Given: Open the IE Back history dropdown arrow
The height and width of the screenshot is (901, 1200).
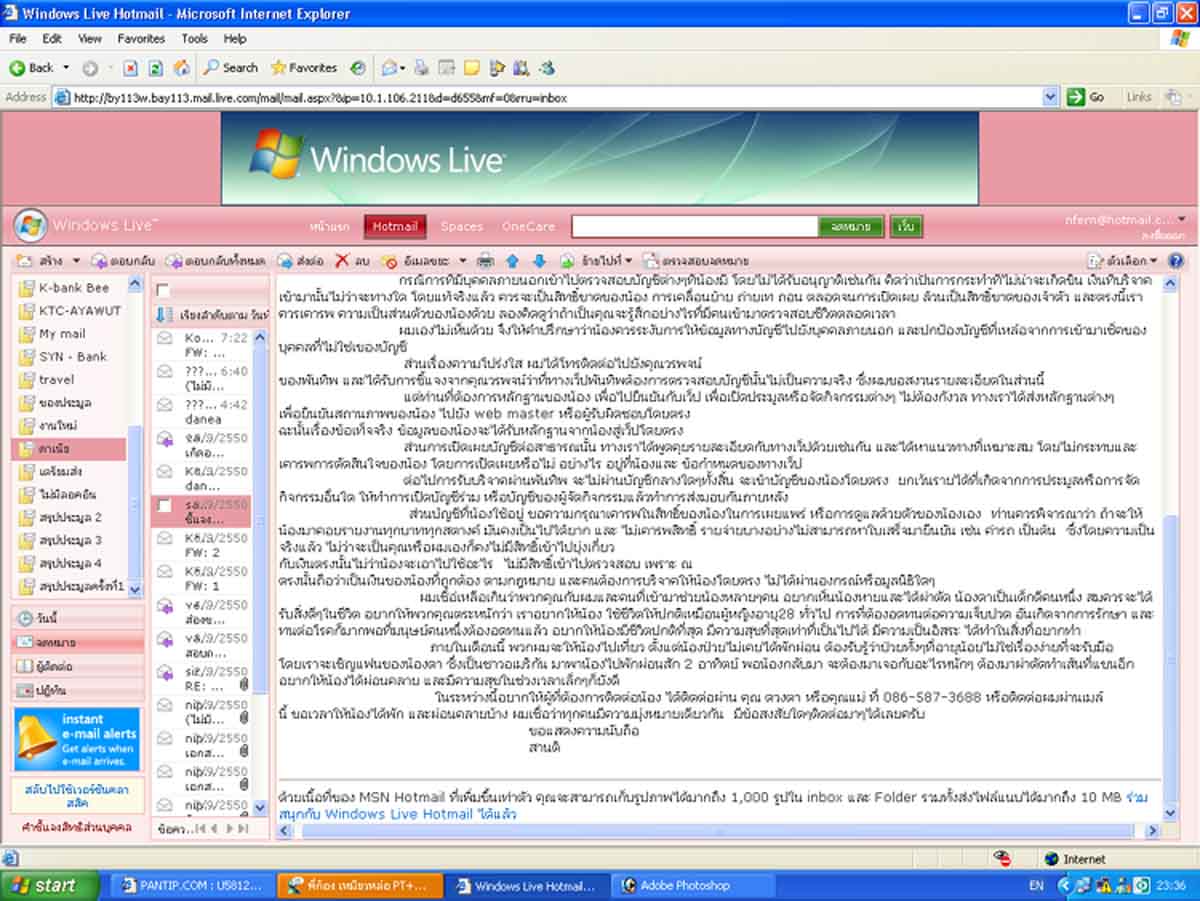Looking at the screenshot, I should coord(66,68).
